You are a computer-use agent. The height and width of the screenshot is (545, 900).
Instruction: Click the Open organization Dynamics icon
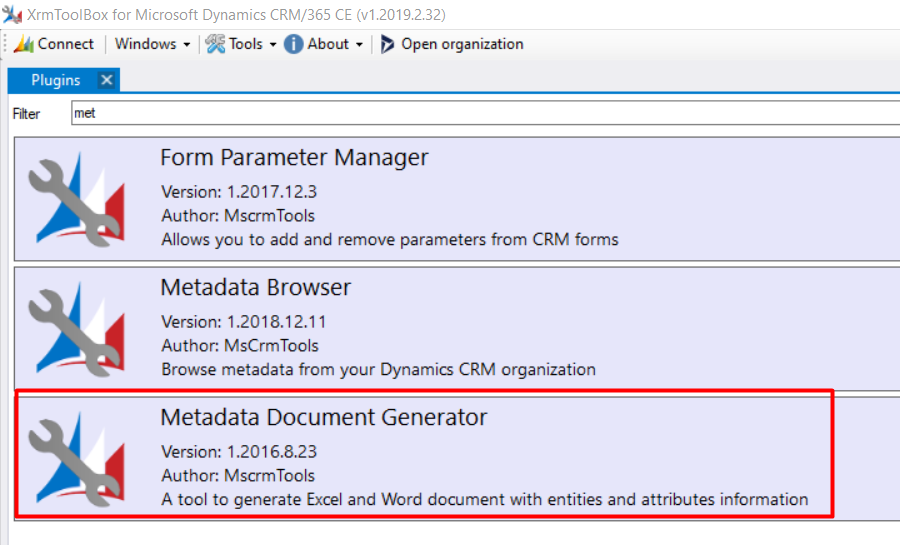pos(388,44)
